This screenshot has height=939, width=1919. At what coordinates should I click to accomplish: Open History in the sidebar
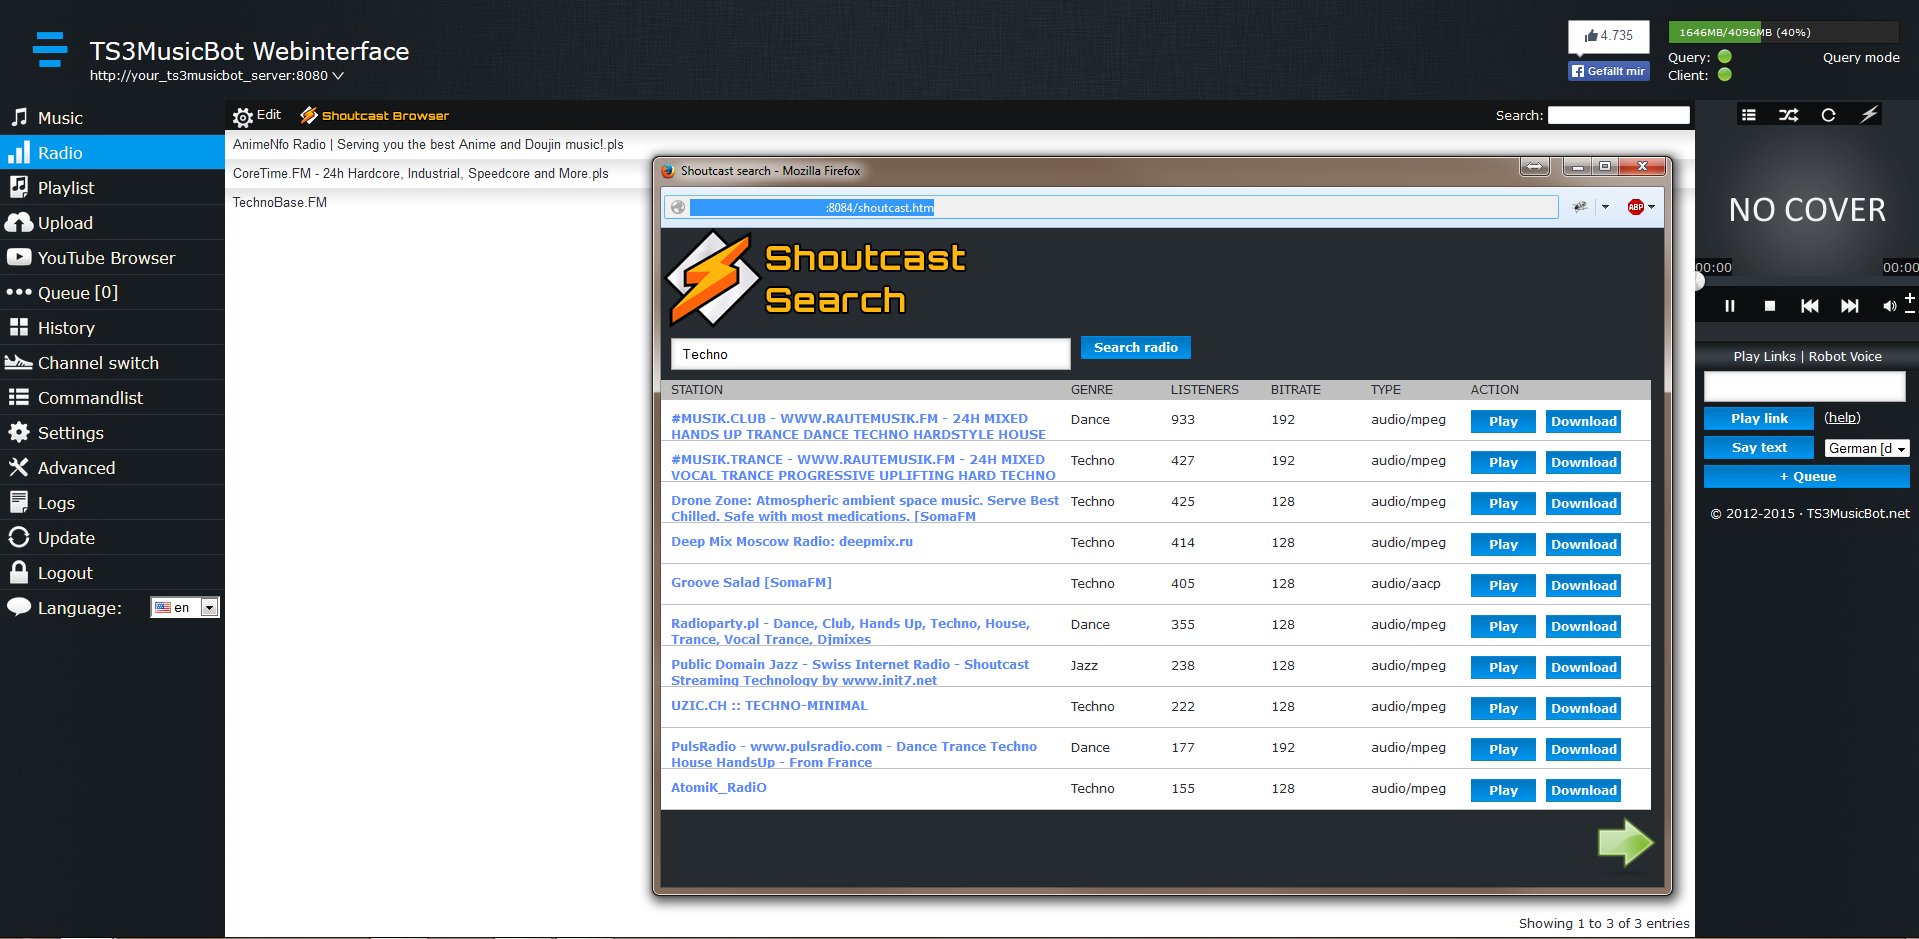[112, 327]
